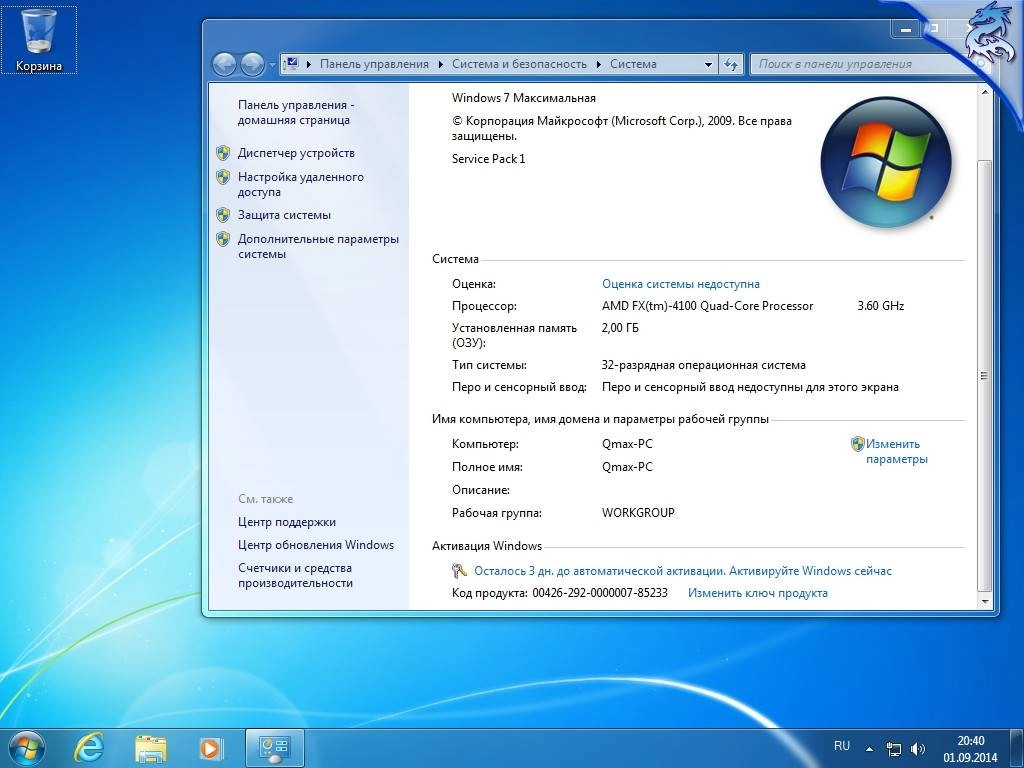Open Центр поддержки under См. также
Viewport: 1024px width, 768px height.
click(287, 522)
